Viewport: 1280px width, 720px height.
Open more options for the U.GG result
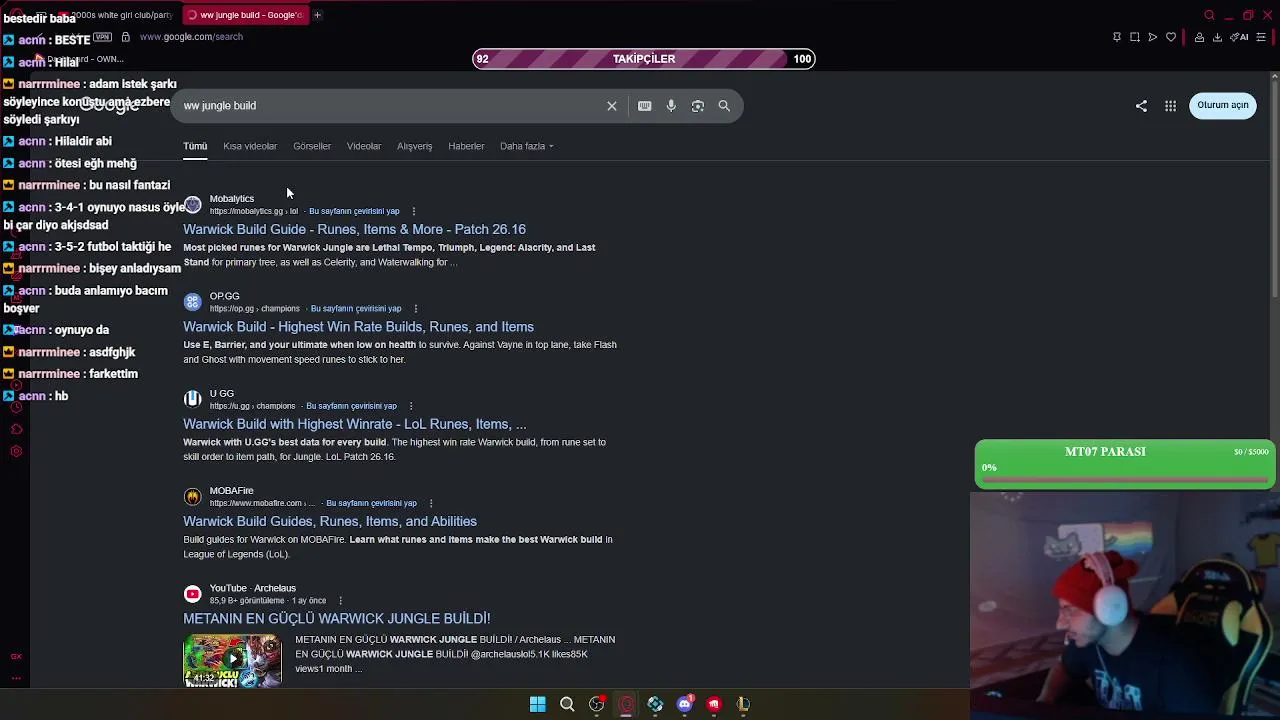click(x=411, y=406)
